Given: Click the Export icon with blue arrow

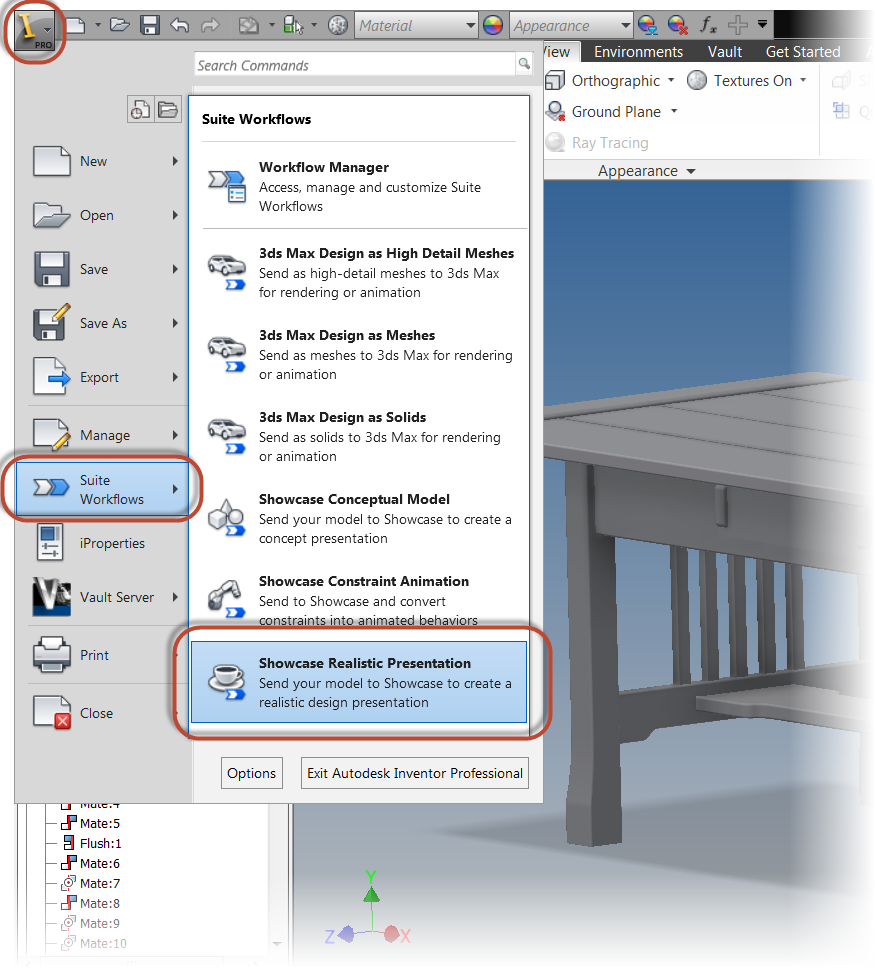Looking at the screenshot, I should tap(52, 376).
